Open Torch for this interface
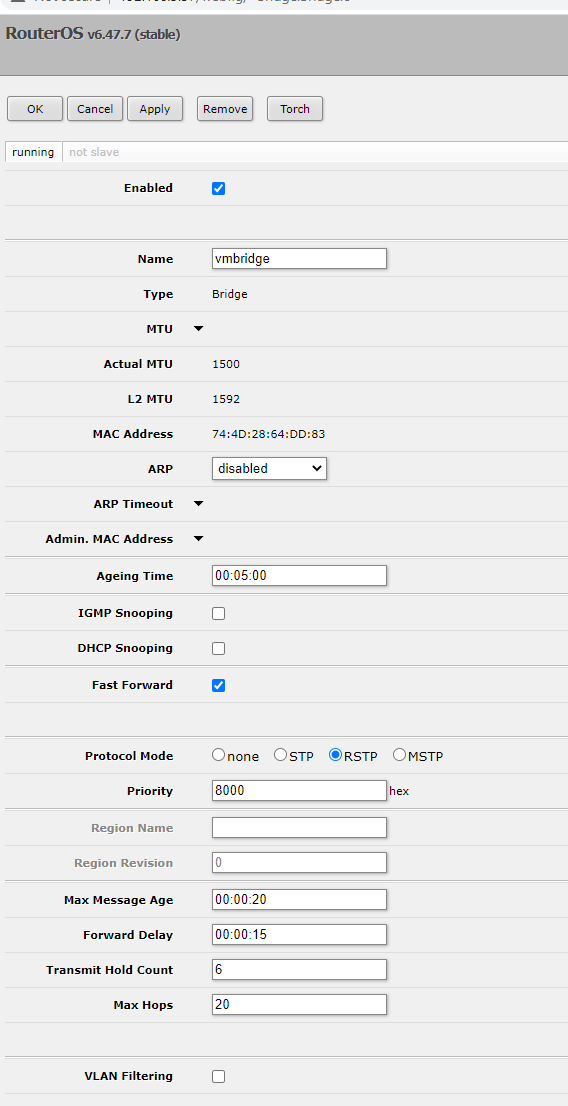This screenshot has height=1106, width=568. tap(295, 109)
